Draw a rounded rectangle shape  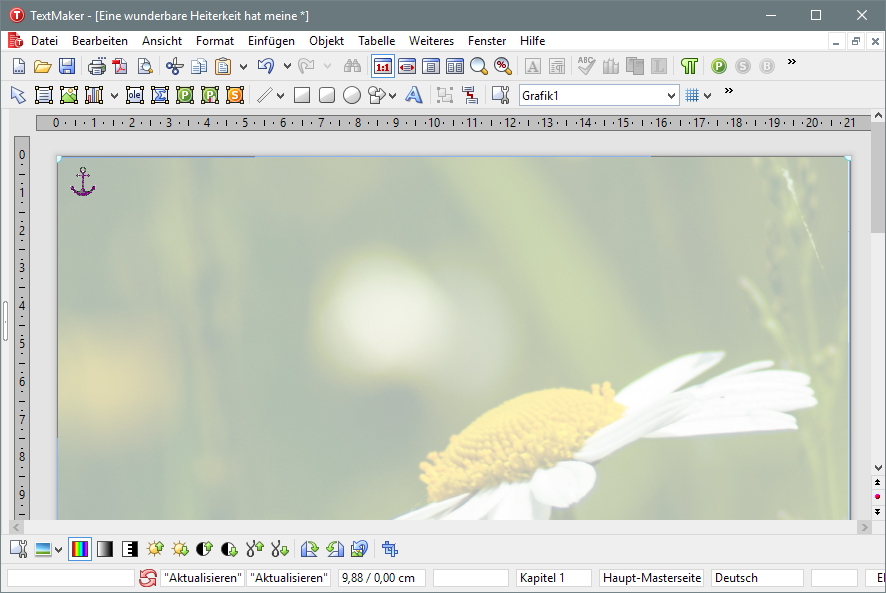327,95
